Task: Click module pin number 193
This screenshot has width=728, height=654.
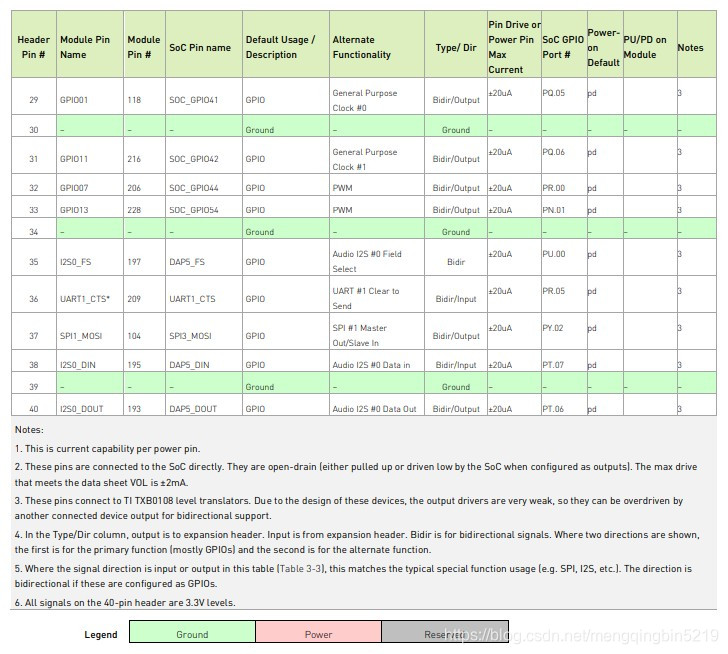Action: (x=134, y=409)
